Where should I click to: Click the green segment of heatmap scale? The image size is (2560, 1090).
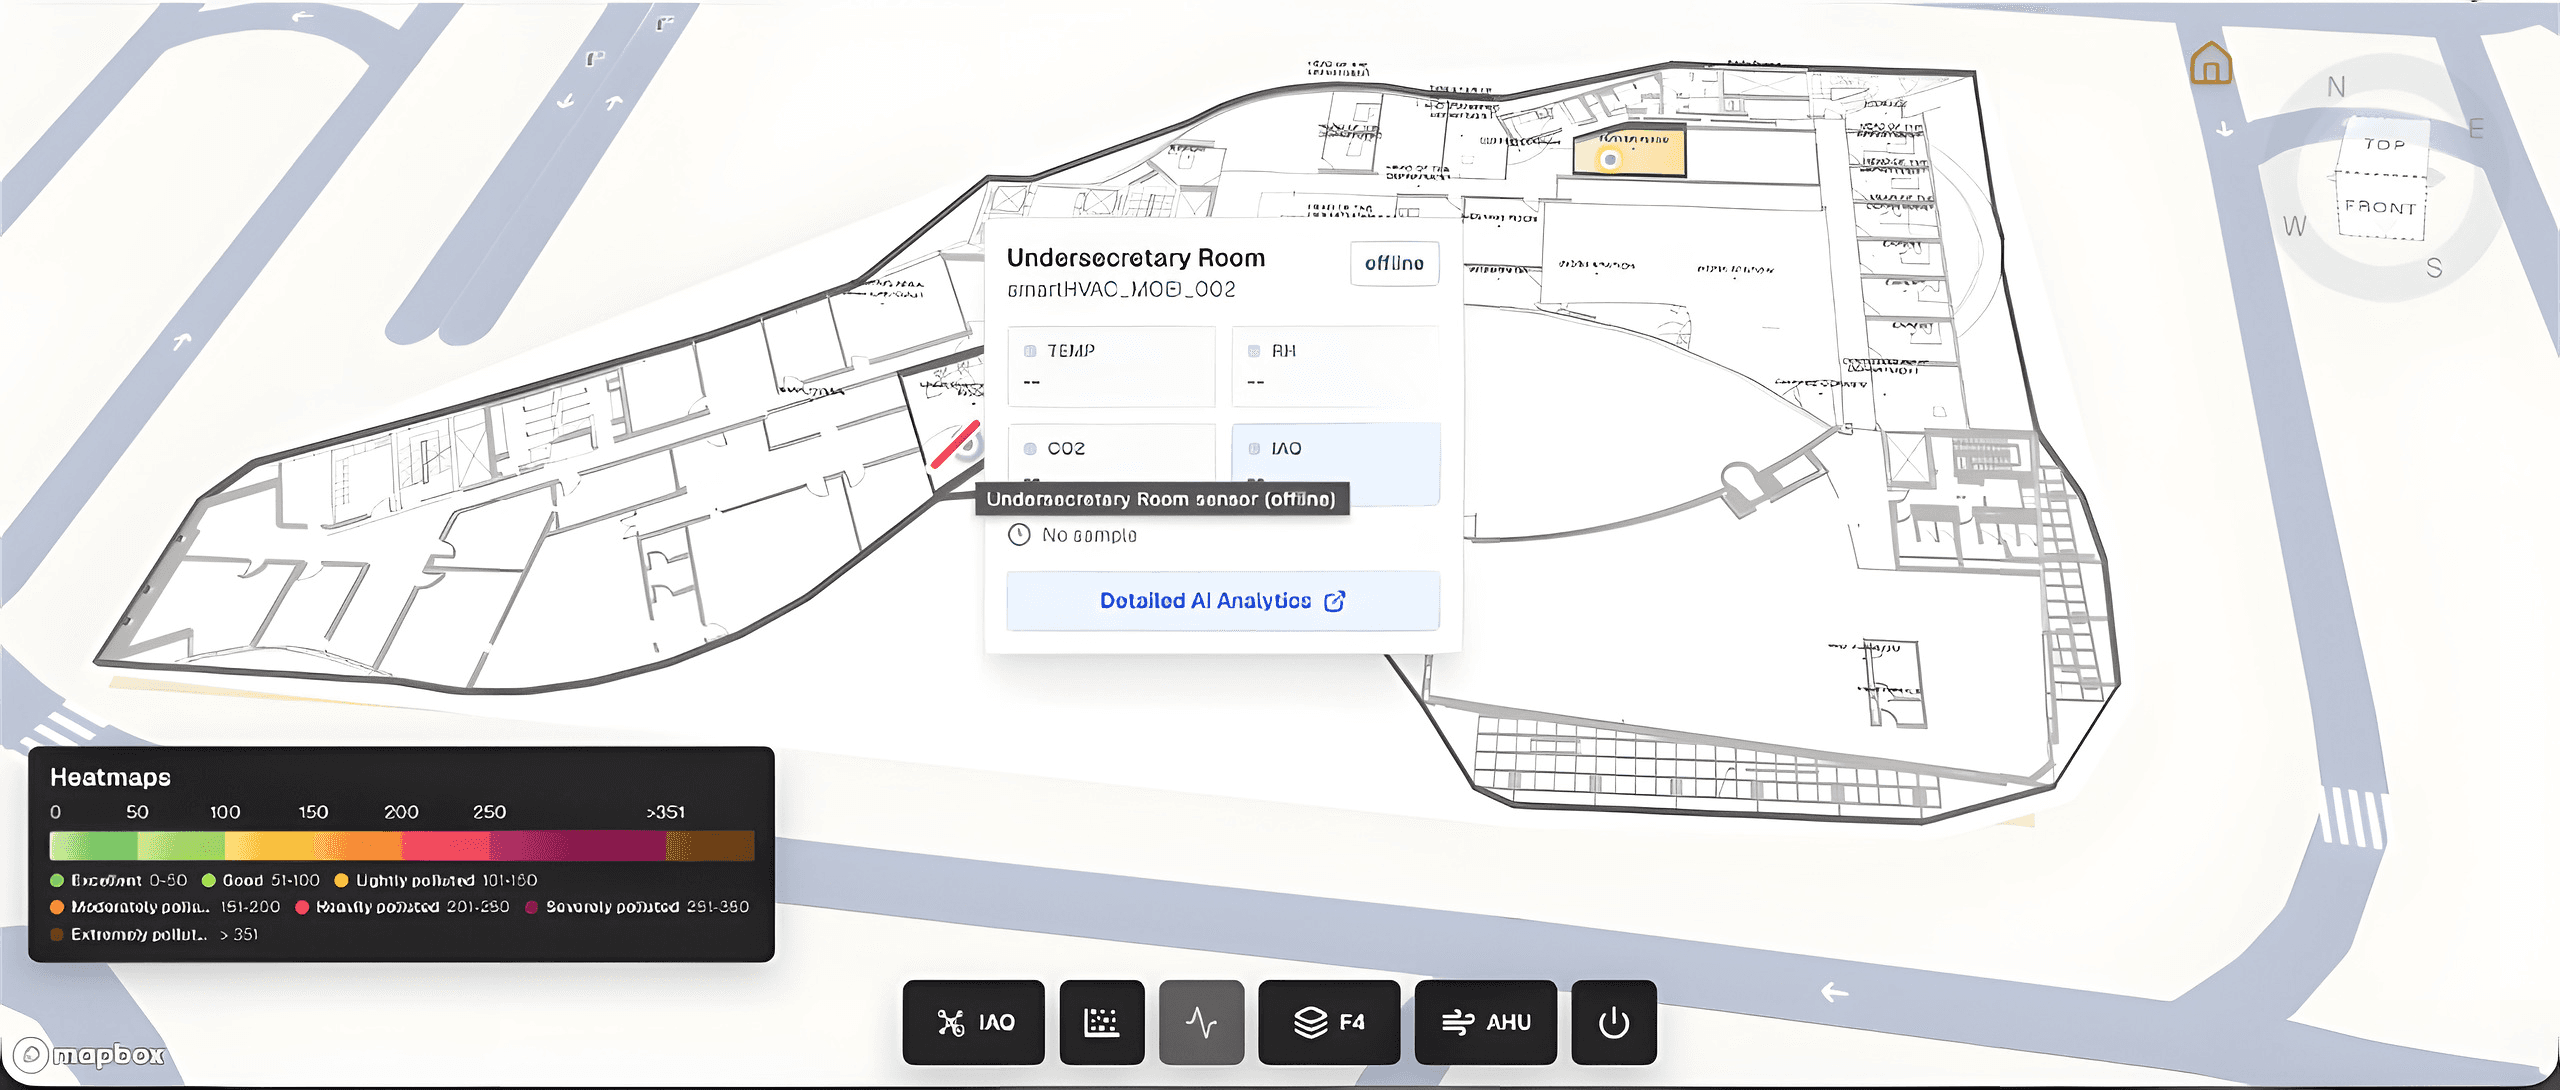93,846
